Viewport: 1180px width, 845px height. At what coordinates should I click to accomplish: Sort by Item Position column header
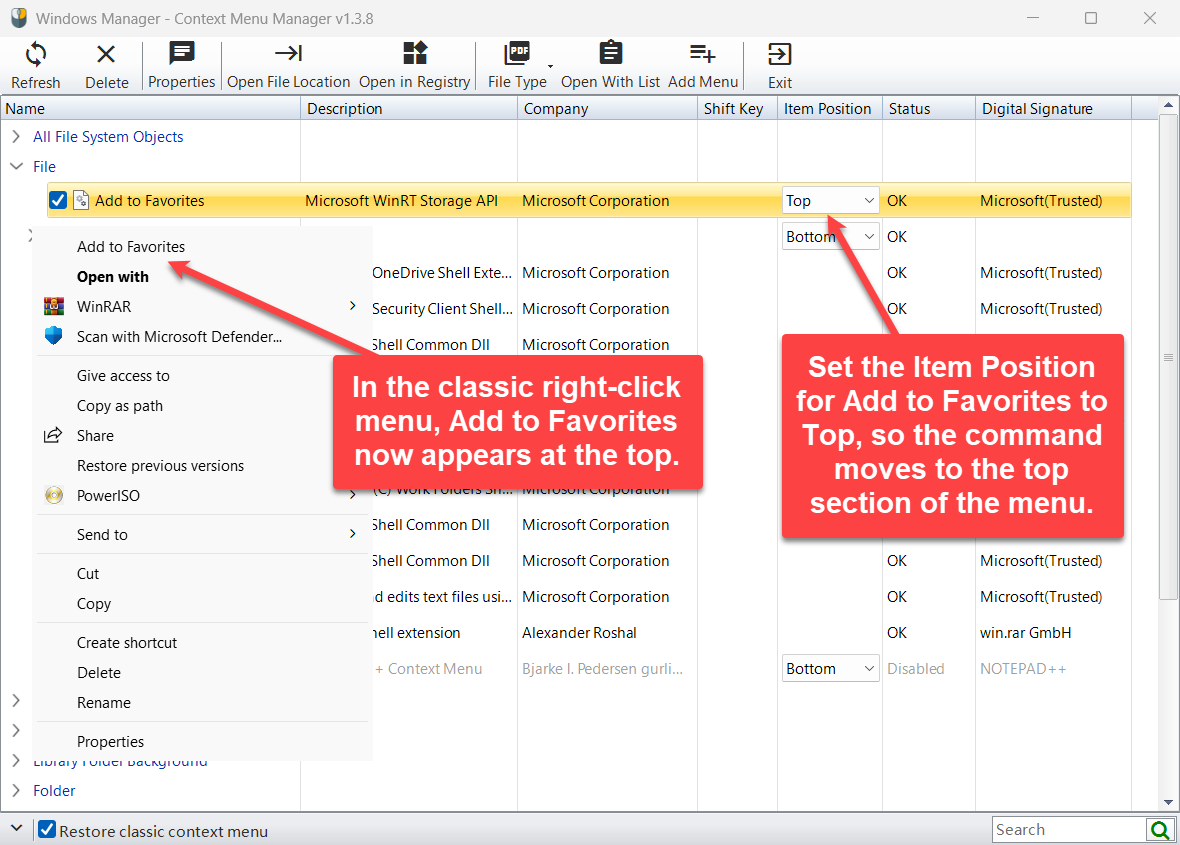(830, 108)
